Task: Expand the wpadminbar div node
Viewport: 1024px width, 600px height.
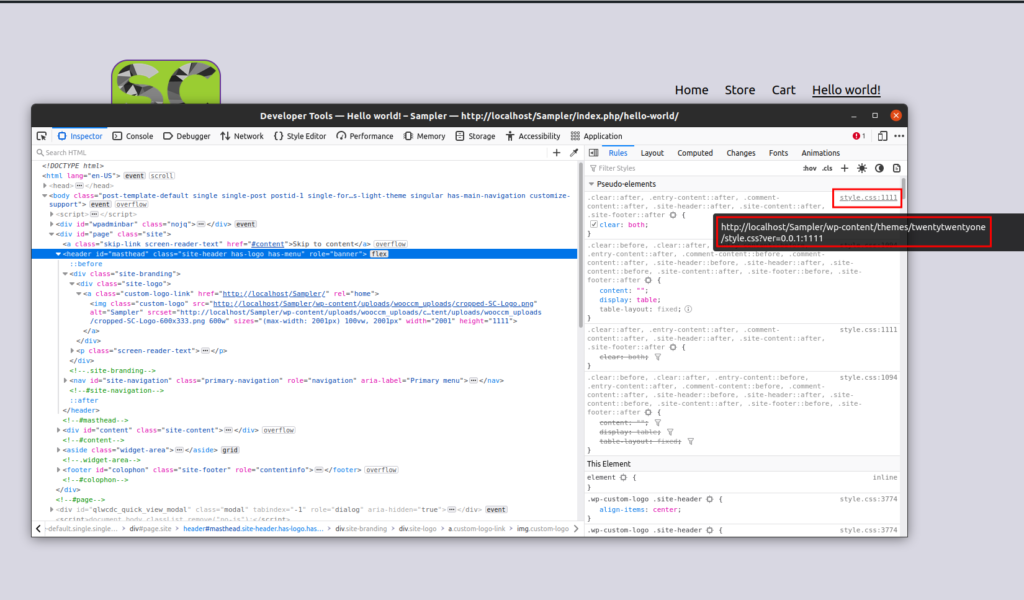Action: click(52, 225)
